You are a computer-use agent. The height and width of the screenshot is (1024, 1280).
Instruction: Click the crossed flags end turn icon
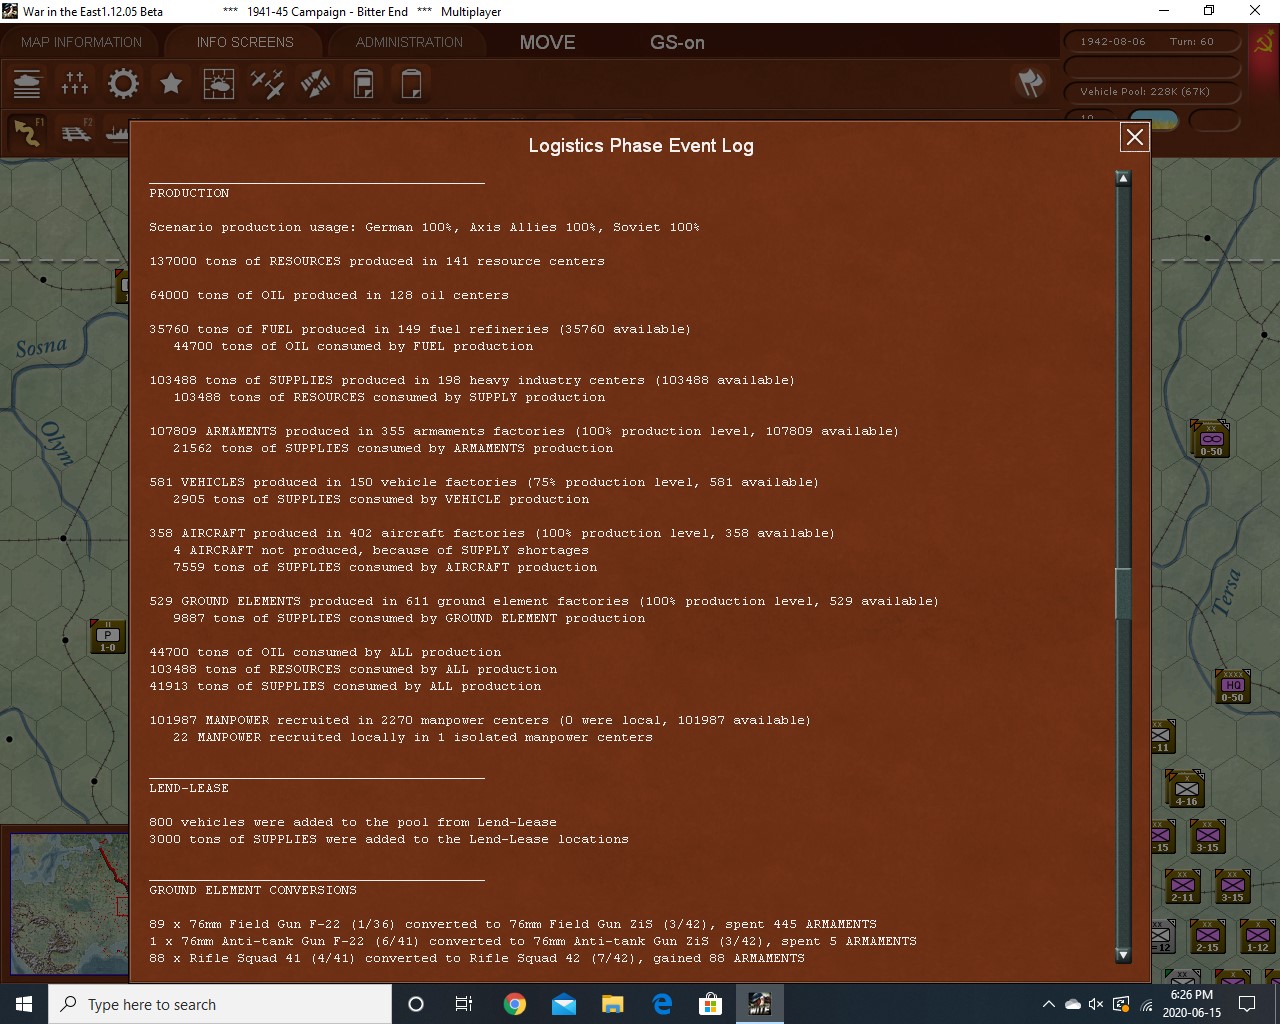[x=1030, y=83]
